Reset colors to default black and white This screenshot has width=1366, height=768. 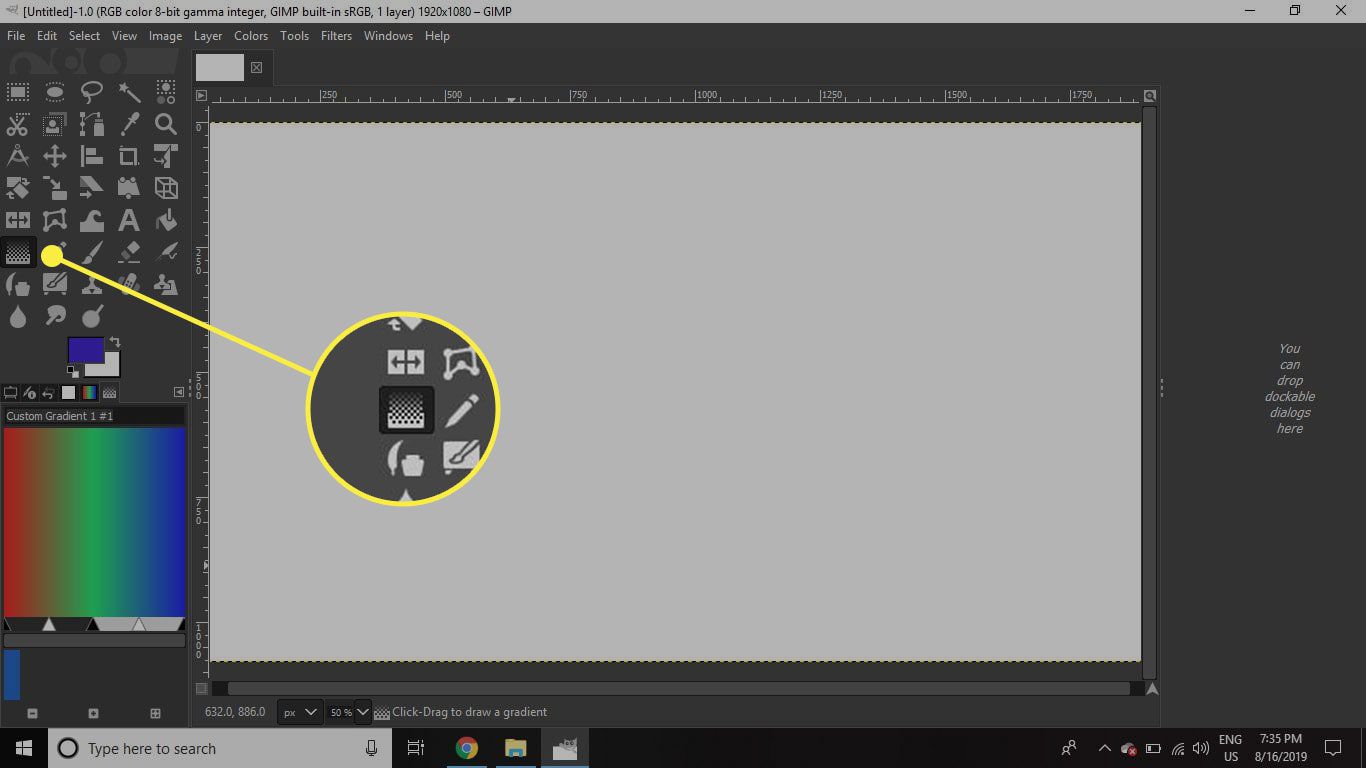pos(72,370)
